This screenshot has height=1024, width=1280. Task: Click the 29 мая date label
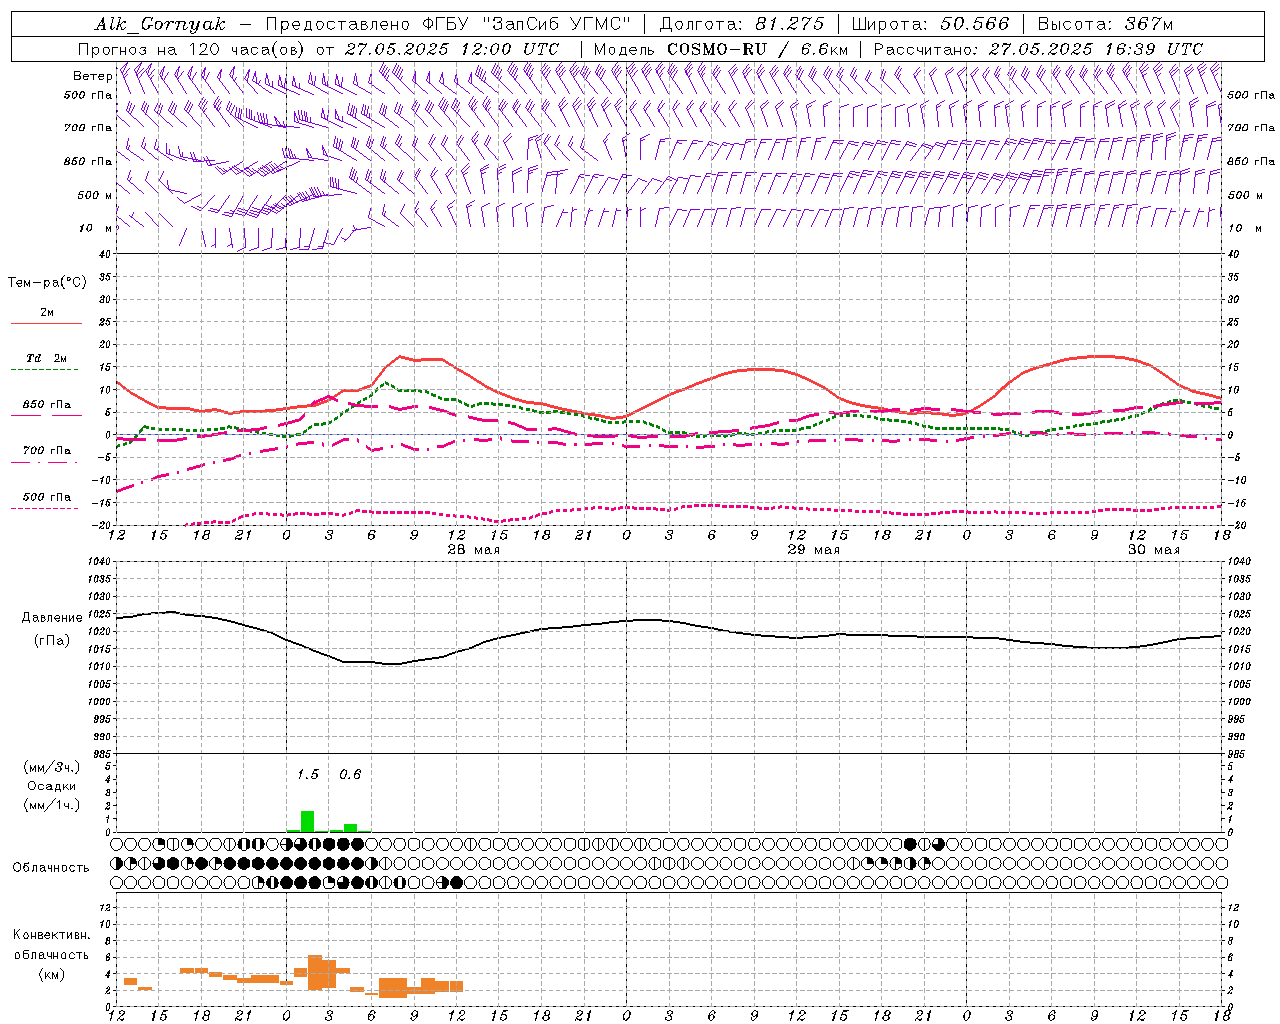[813, 550]
